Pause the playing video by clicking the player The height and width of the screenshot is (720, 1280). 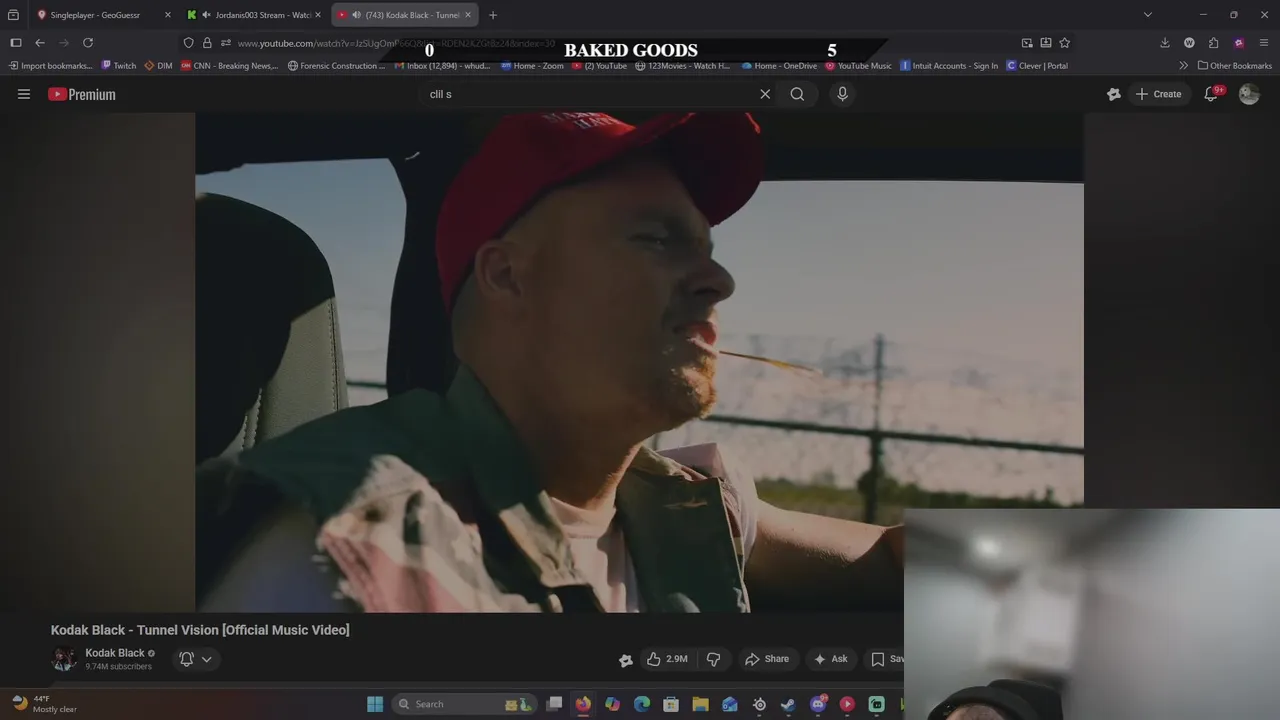point(639,362)
